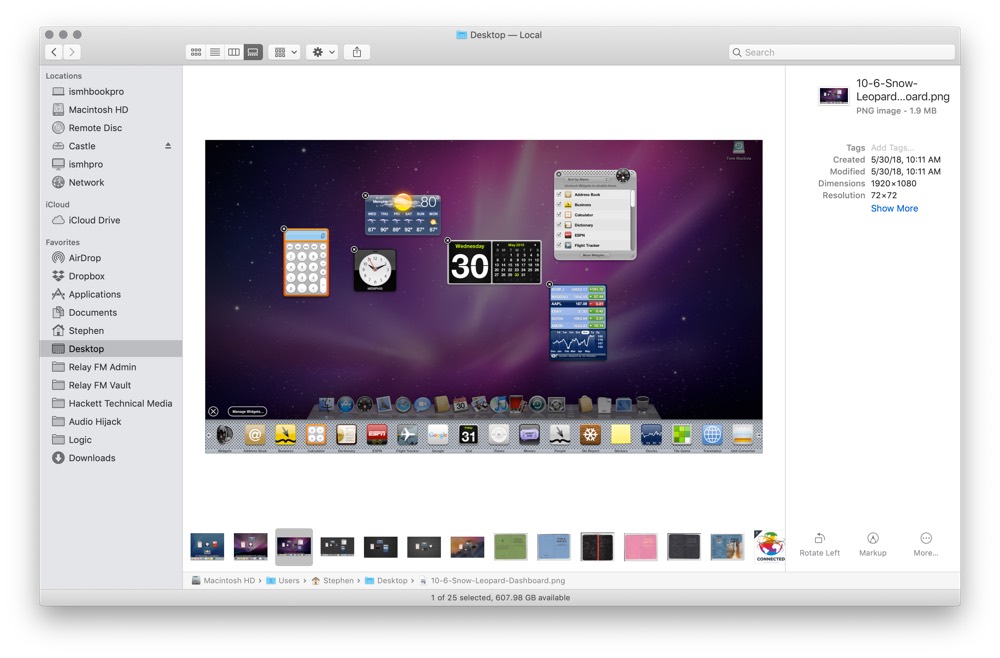Viewport: 1000px width, 658px height.
Task: Click the Locations sidebar heading
Action: 64,76
